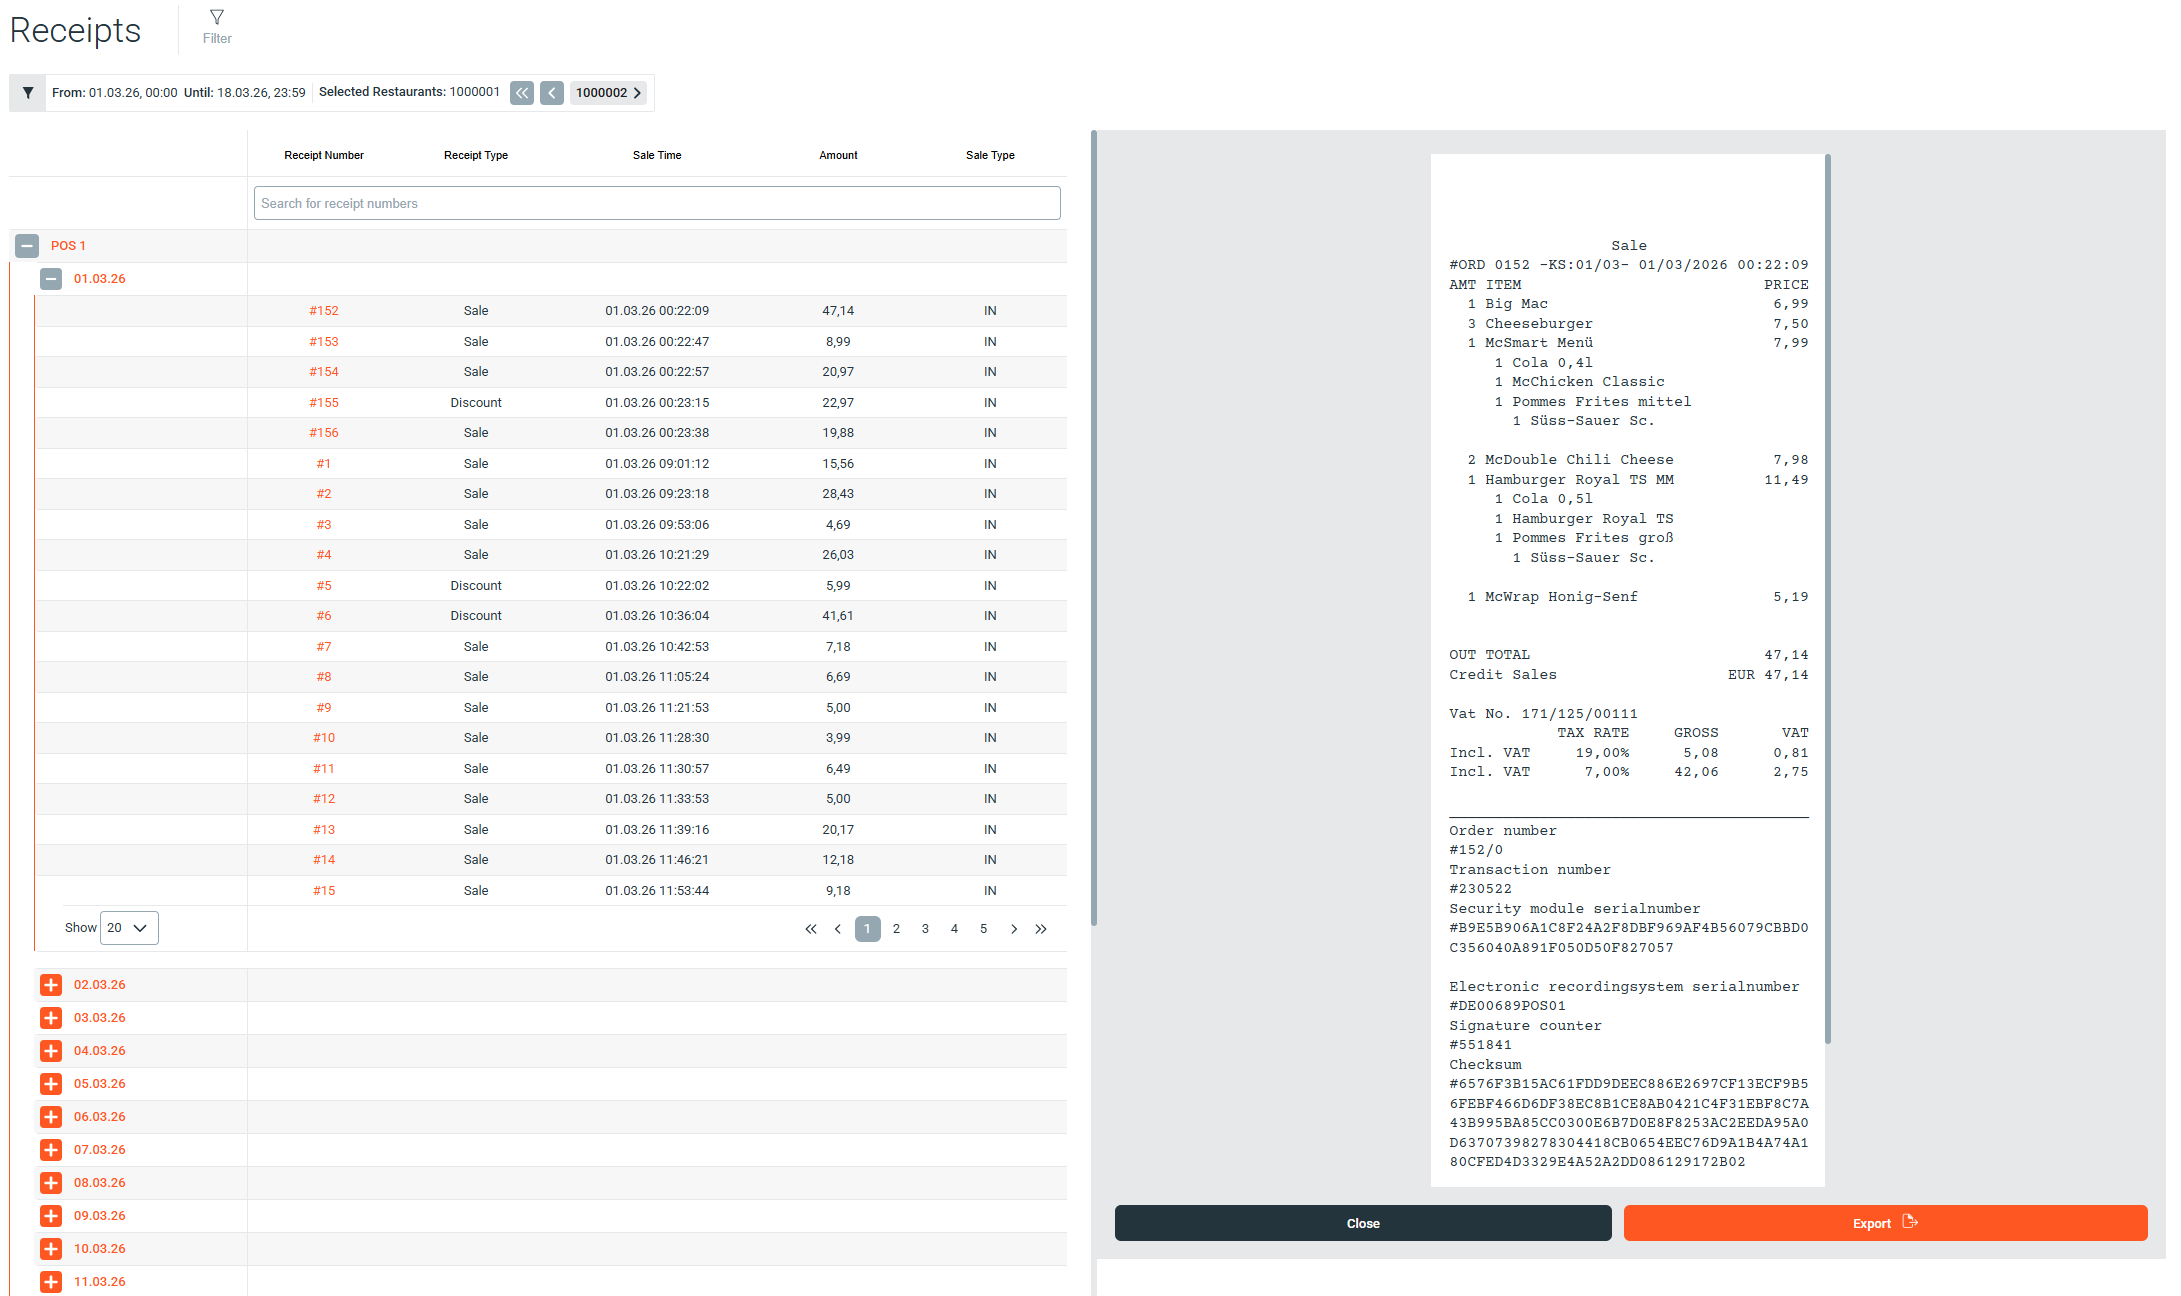Expand the 02.03.26 date group
The height and width of the screenshot is (1296, 2181).
click(x=51, y=985)
